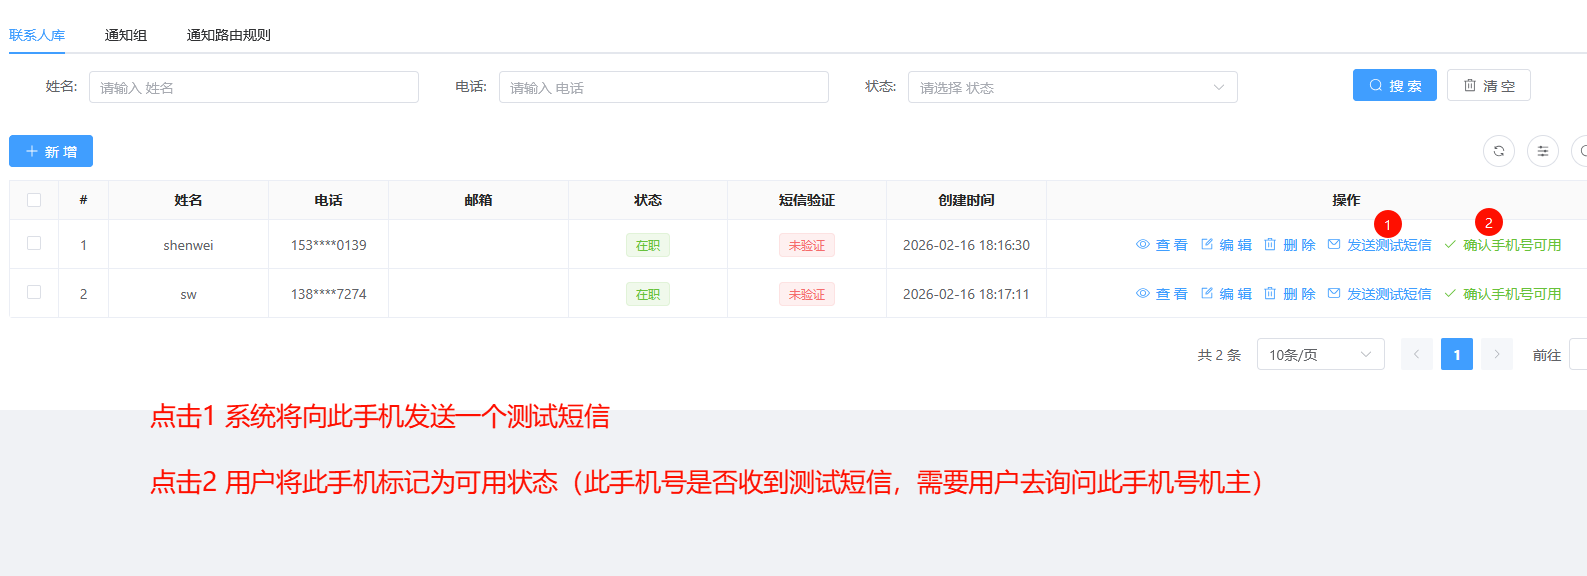This screenshot has width=1587, height=576.
Task: Check the checkbox for row 1
Action: (34, 243)
